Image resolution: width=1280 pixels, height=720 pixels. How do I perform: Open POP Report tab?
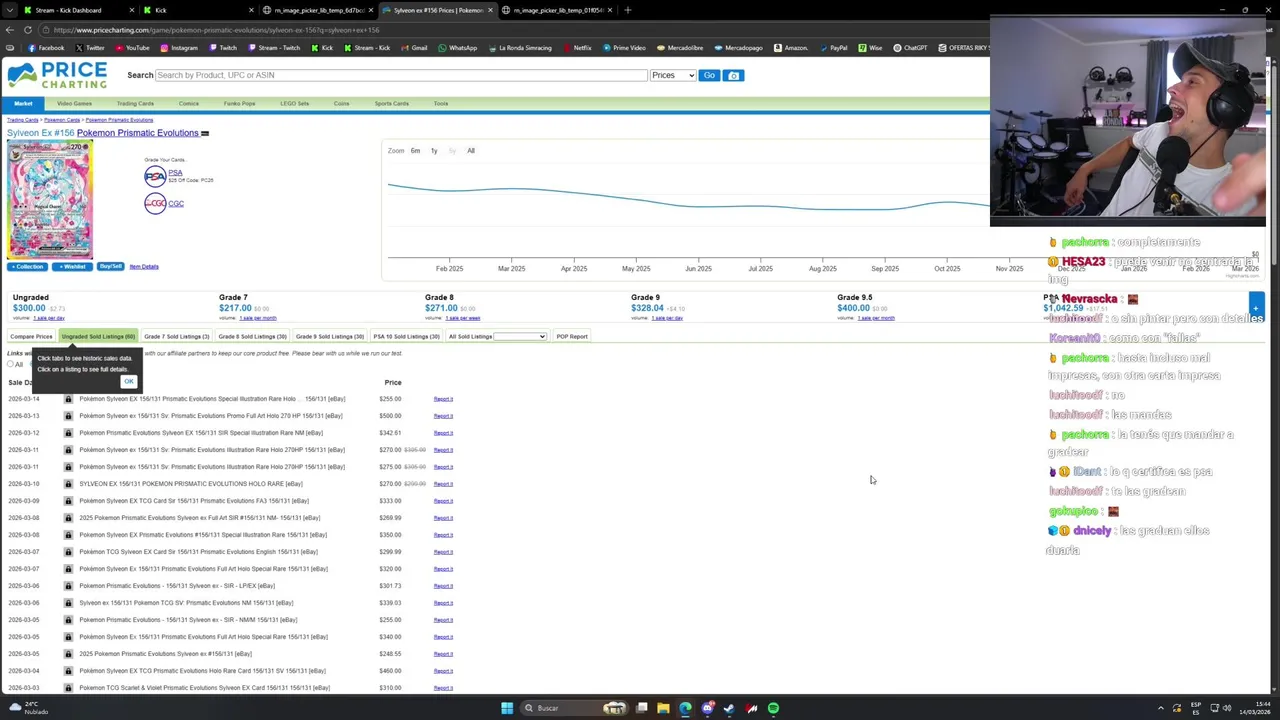click(572, 336)
